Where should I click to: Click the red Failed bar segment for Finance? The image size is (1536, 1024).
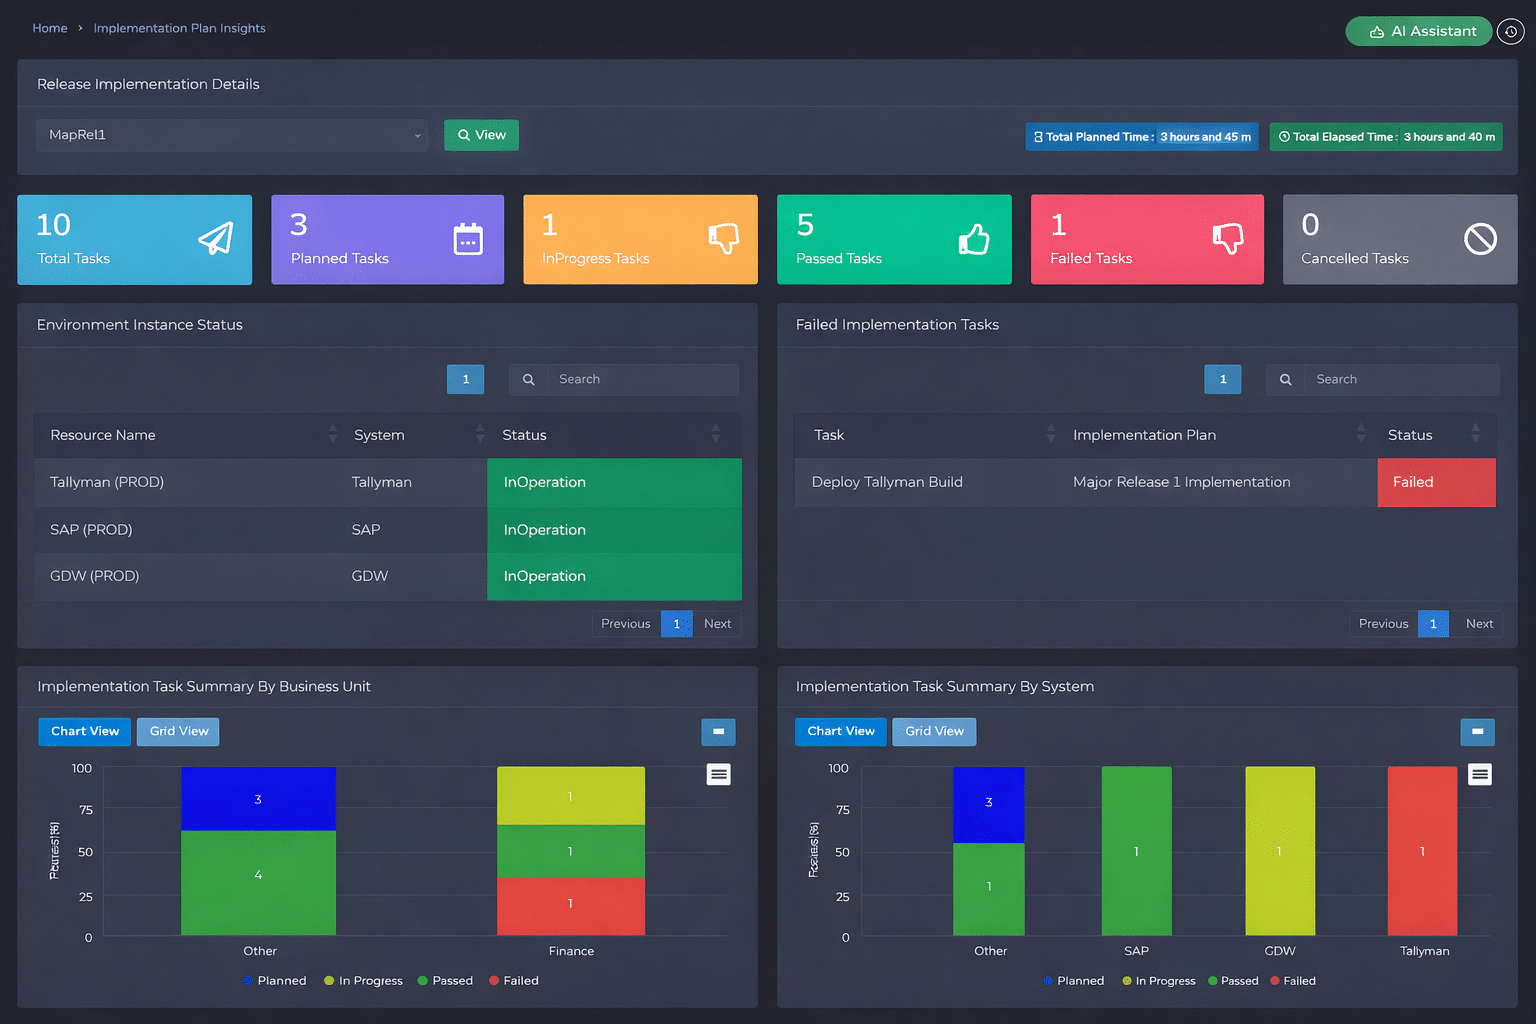(570, 905)
